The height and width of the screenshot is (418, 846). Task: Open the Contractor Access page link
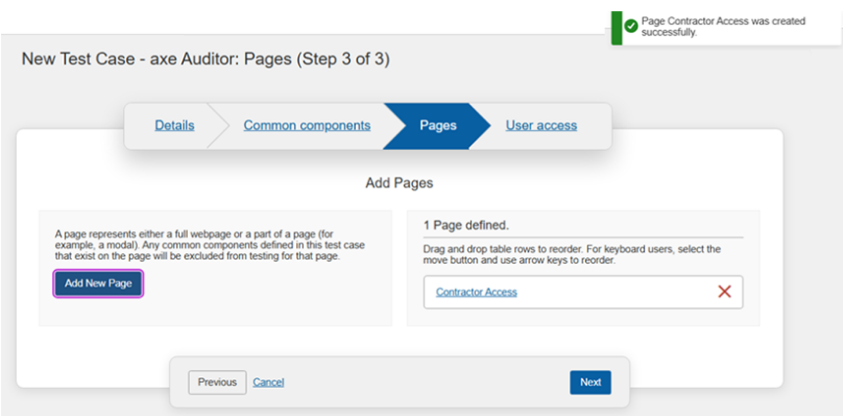[477, 292]
